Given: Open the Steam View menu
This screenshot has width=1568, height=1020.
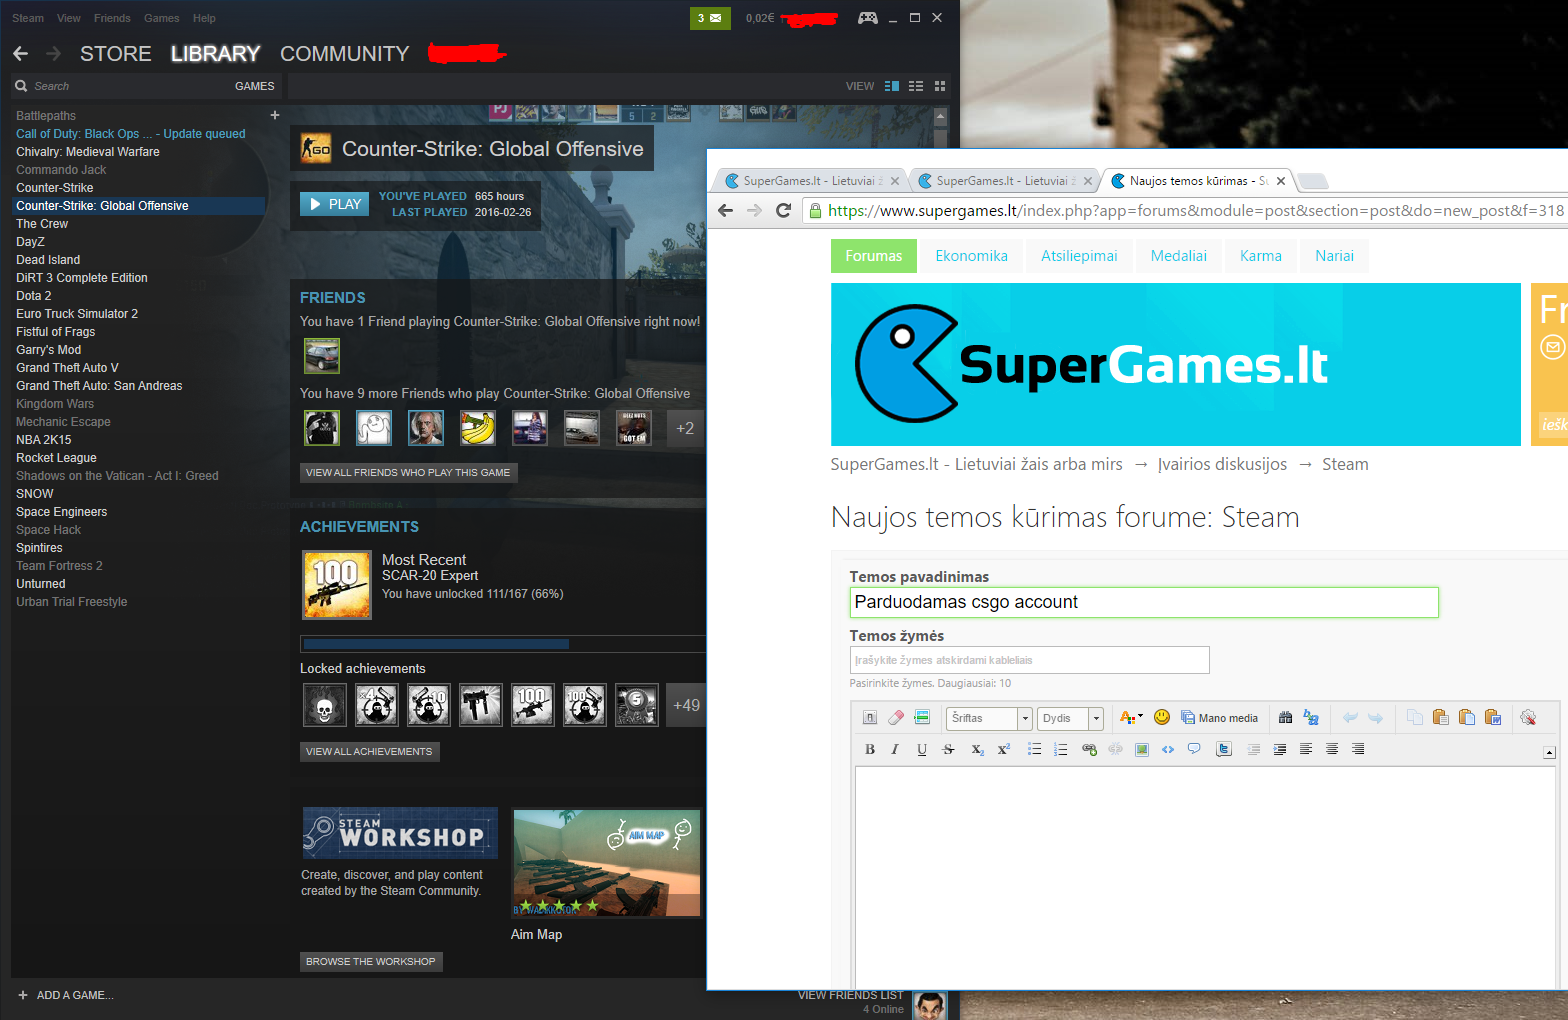Looking at the screenshot, I should click(x=69, y=18).
